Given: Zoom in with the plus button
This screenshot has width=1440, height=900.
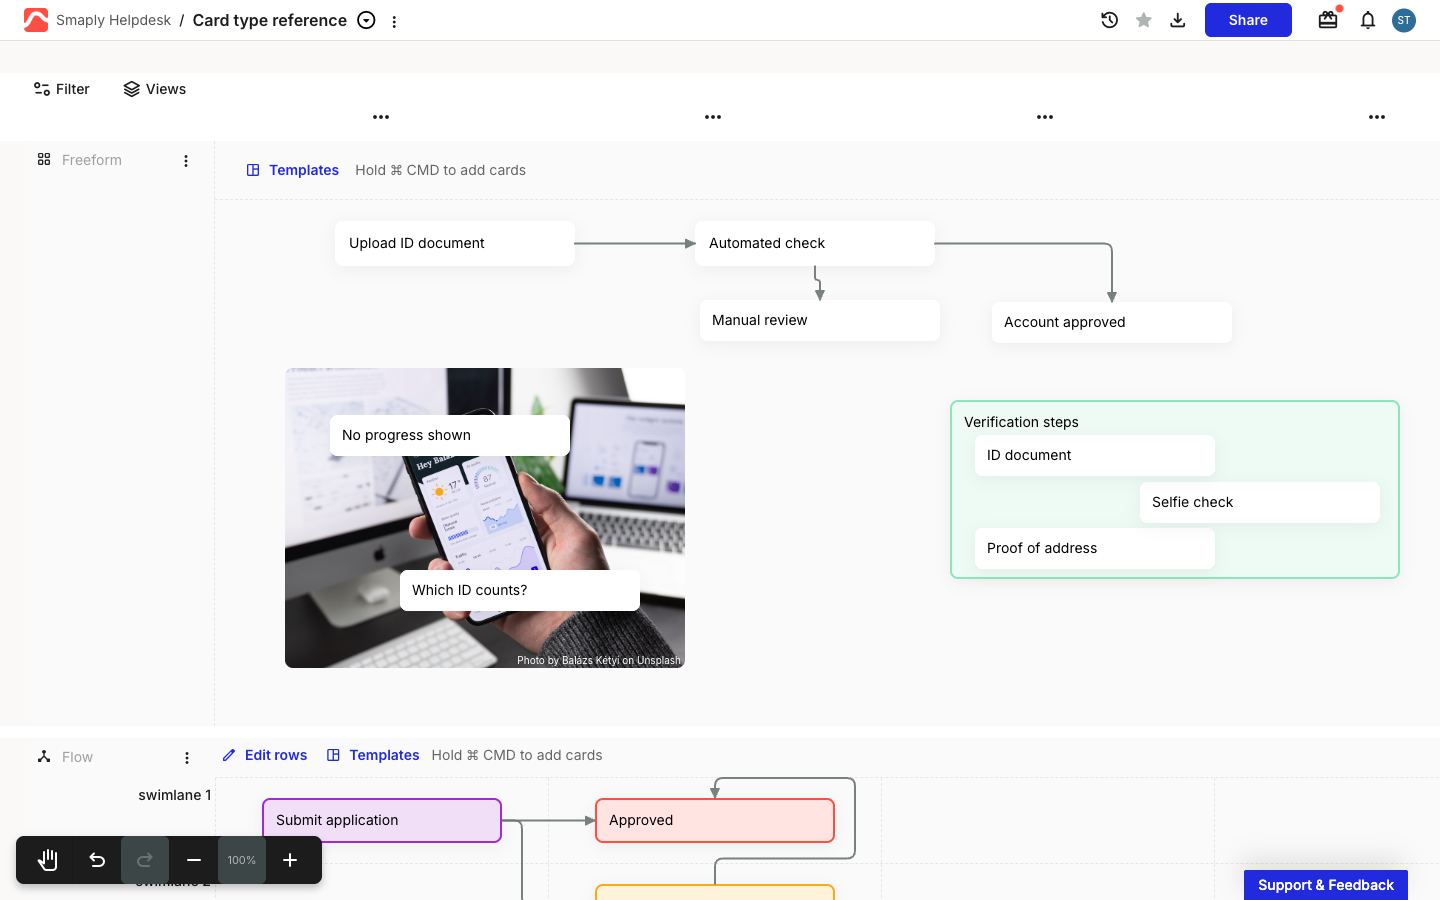Looking at the screenshot, I should [x=290, y=860].
